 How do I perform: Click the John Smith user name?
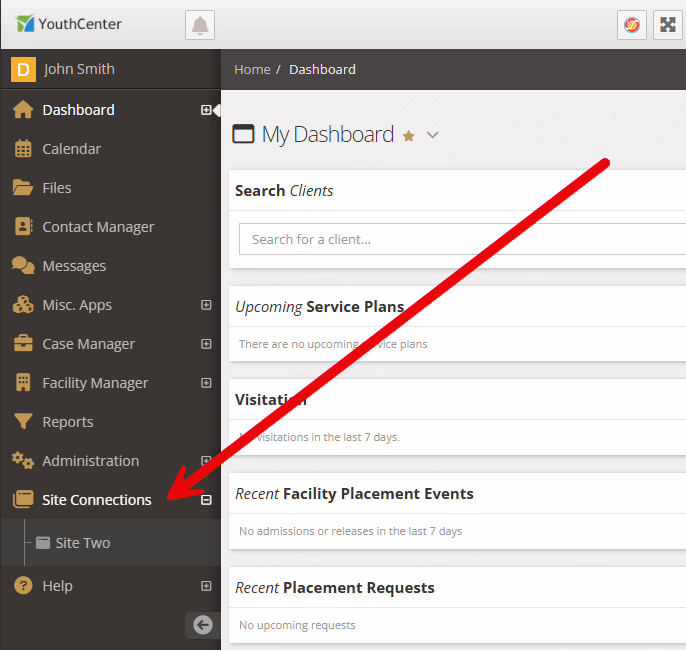coord(79,69)
